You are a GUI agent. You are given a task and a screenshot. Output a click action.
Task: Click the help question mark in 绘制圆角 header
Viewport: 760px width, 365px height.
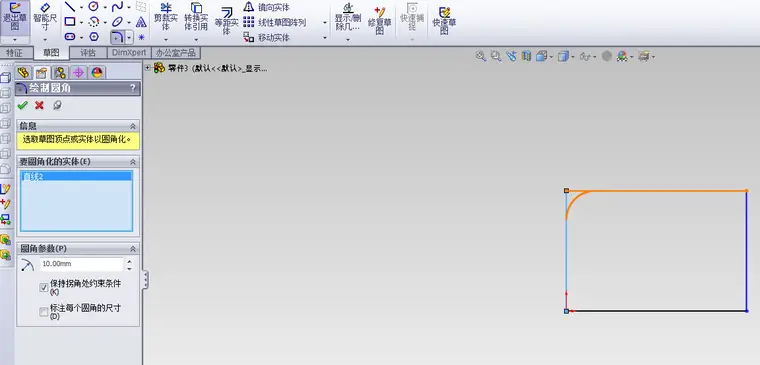133,88
